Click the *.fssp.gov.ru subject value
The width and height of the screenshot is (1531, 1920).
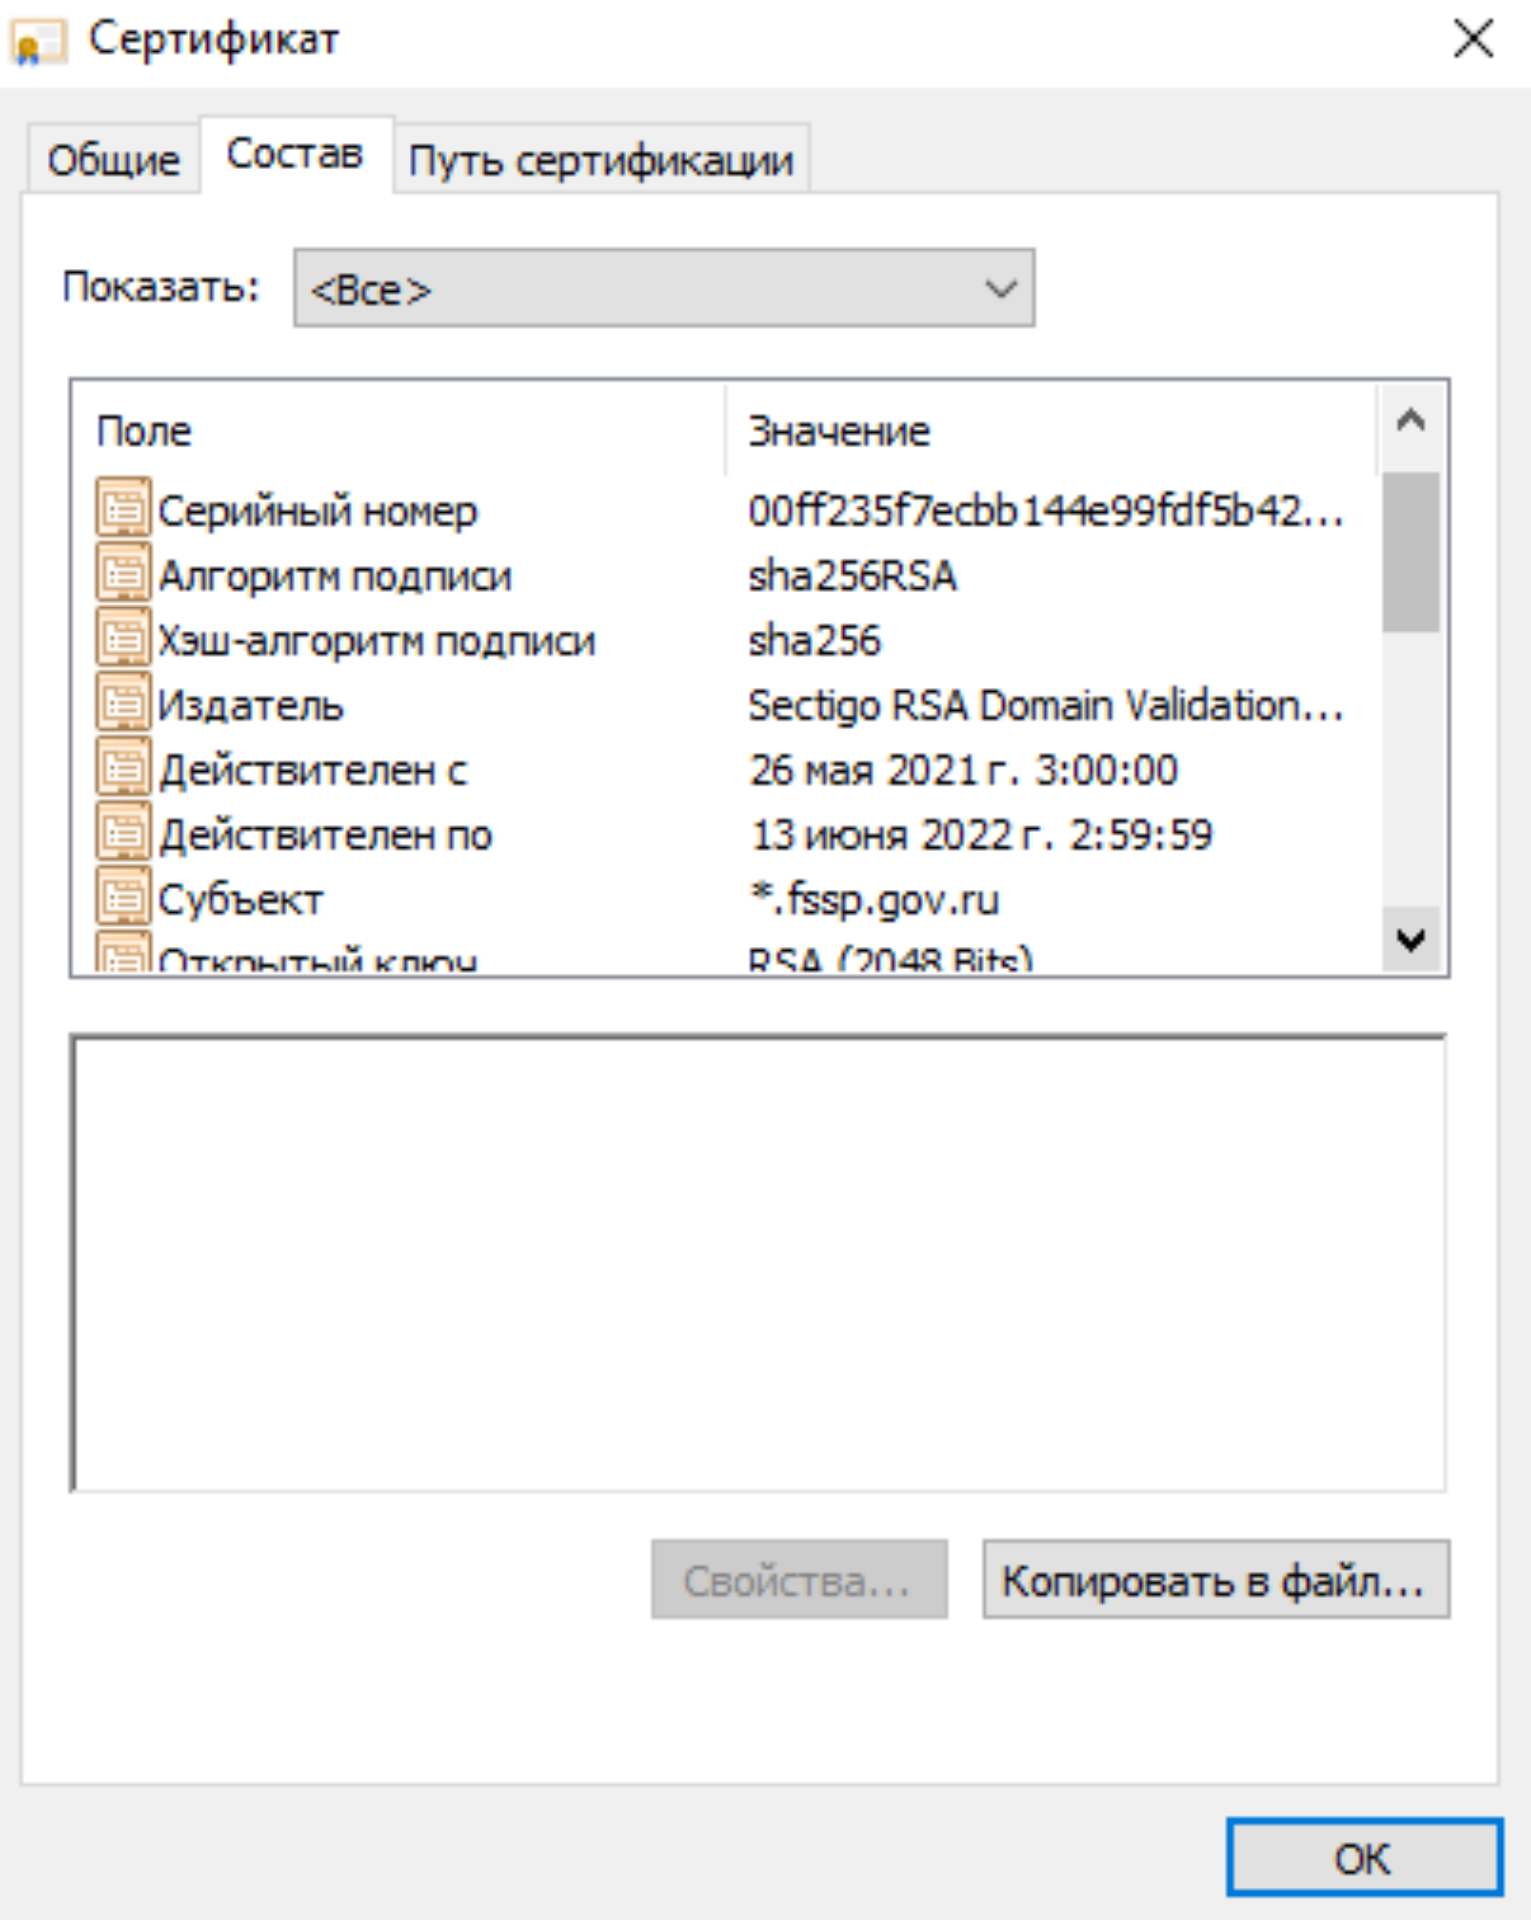click(874, 900)
